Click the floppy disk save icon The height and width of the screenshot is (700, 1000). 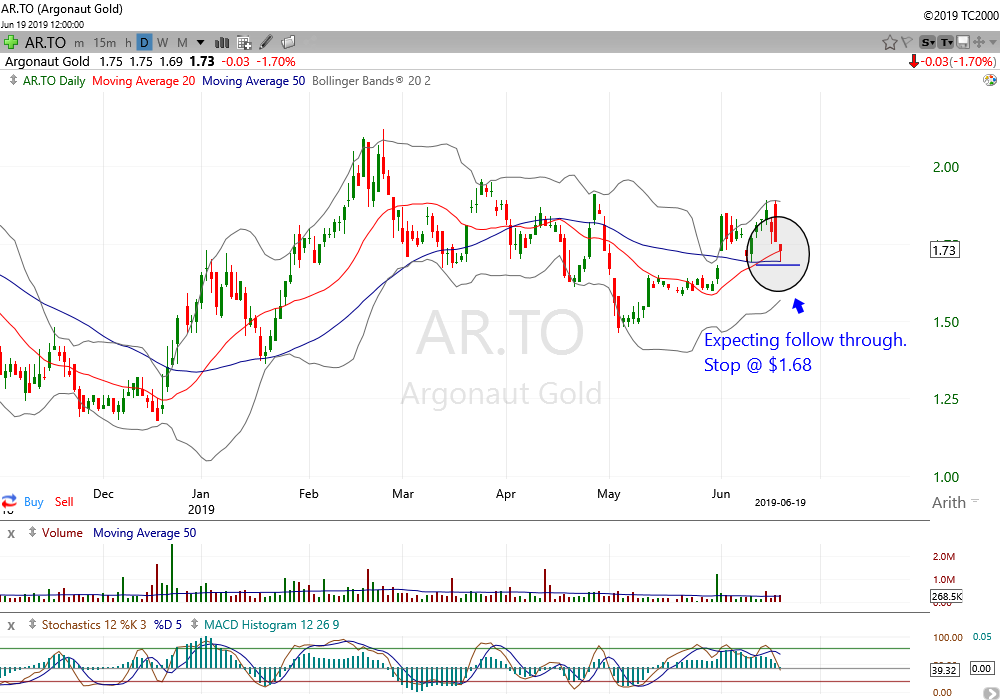point(963,43)
